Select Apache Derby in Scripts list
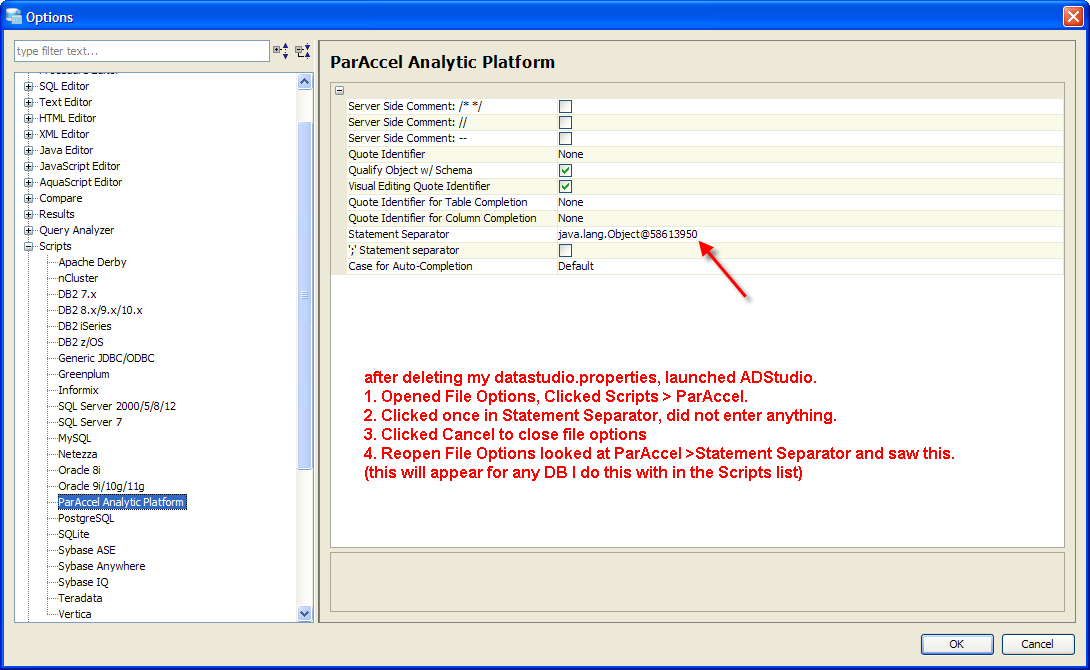Screen dimensions: 1090x670 tap(92, 262)
